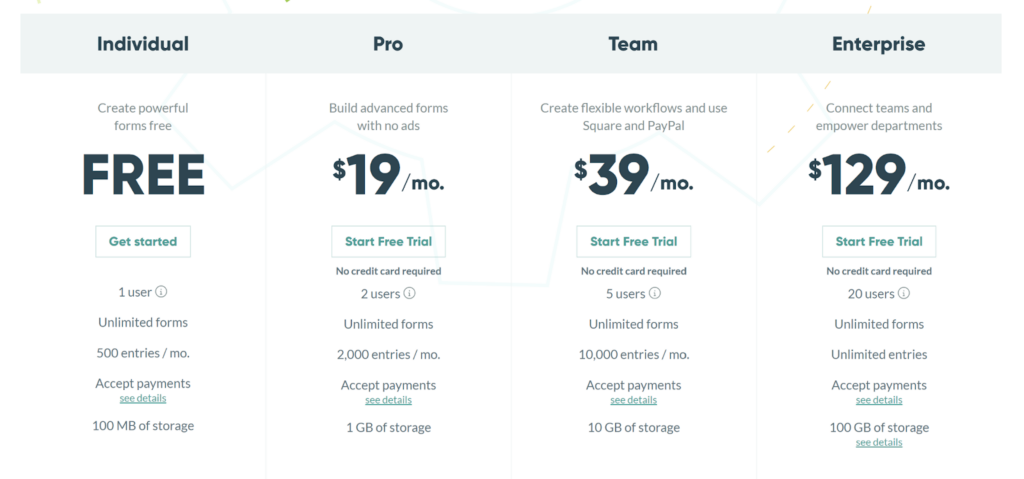
Task: Click info icon next to 1 user
Action: tap(161, 292)
